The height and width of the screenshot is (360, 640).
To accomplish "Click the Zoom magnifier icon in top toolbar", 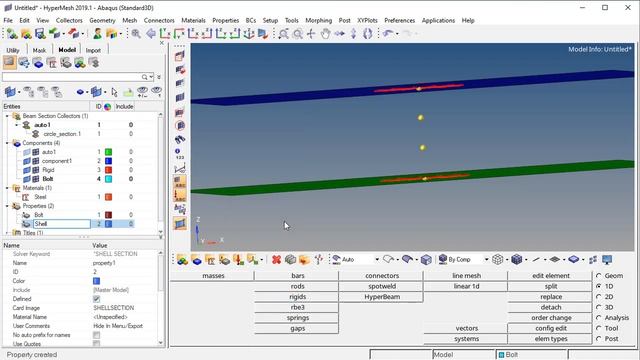I will [136, 33].
